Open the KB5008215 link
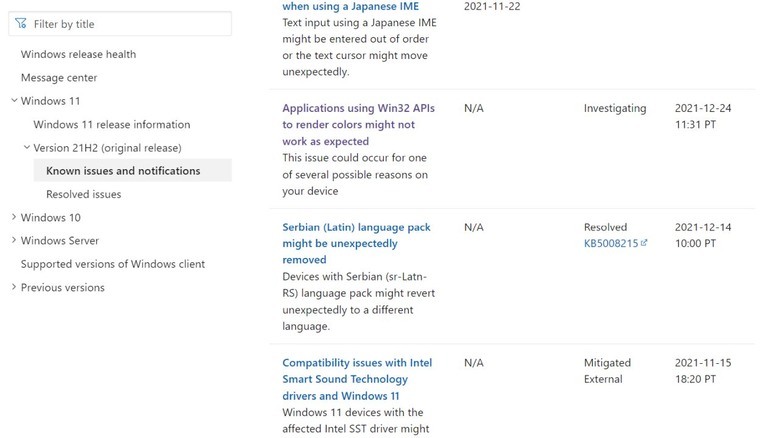 coord(611,243)
